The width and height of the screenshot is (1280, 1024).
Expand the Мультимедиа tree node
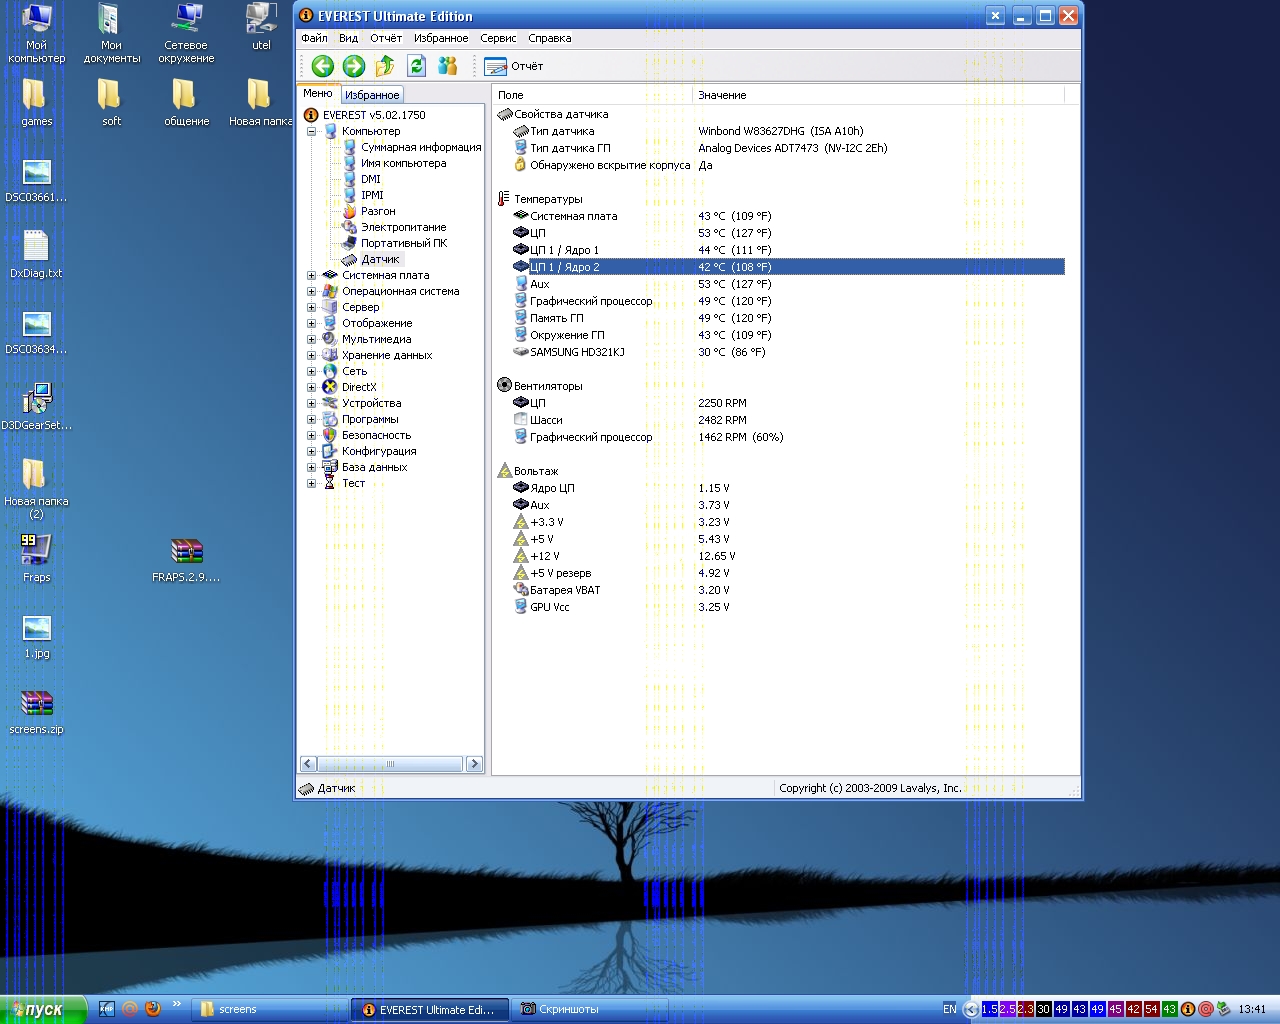coord(311,339)
